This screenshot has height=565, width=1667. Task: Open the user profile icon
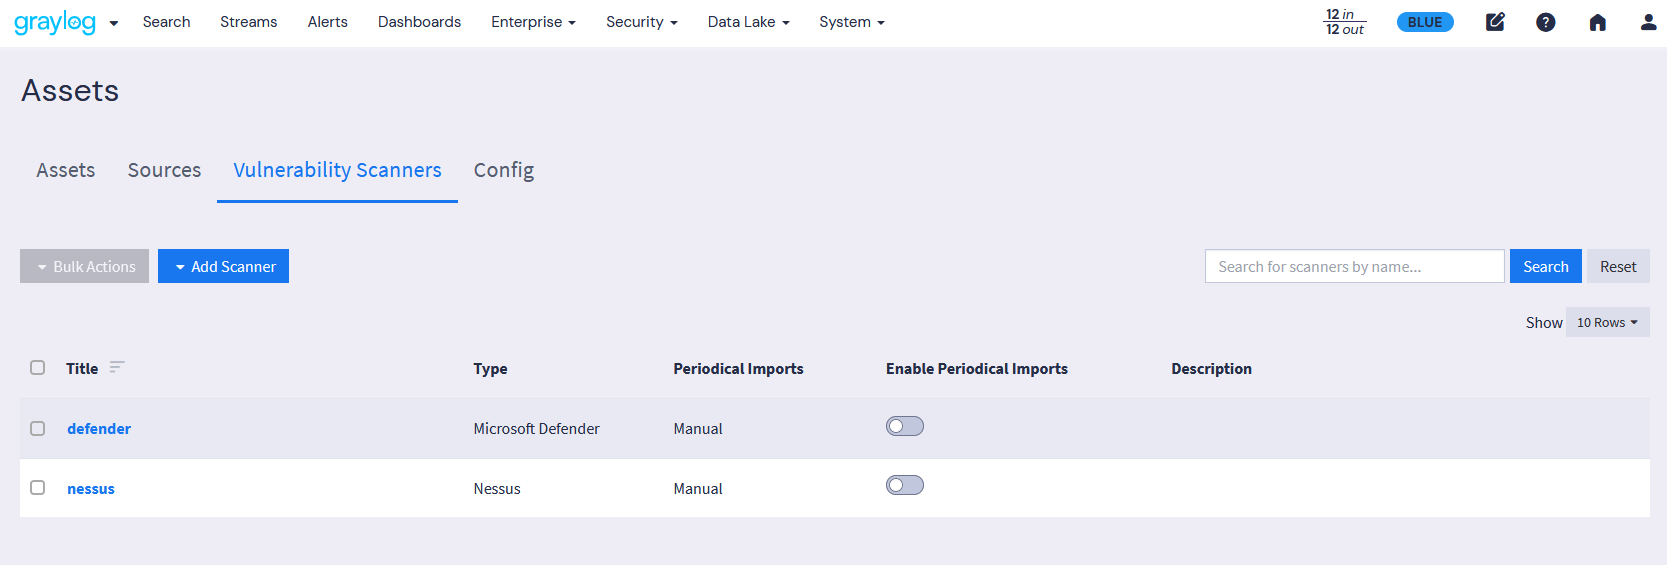pyautogui.click(x=1648, y=22)
